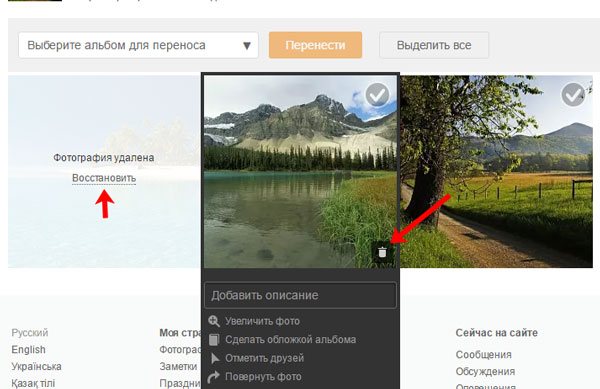
Task: Open the Сообщения footer link
Action: point(484,355)
